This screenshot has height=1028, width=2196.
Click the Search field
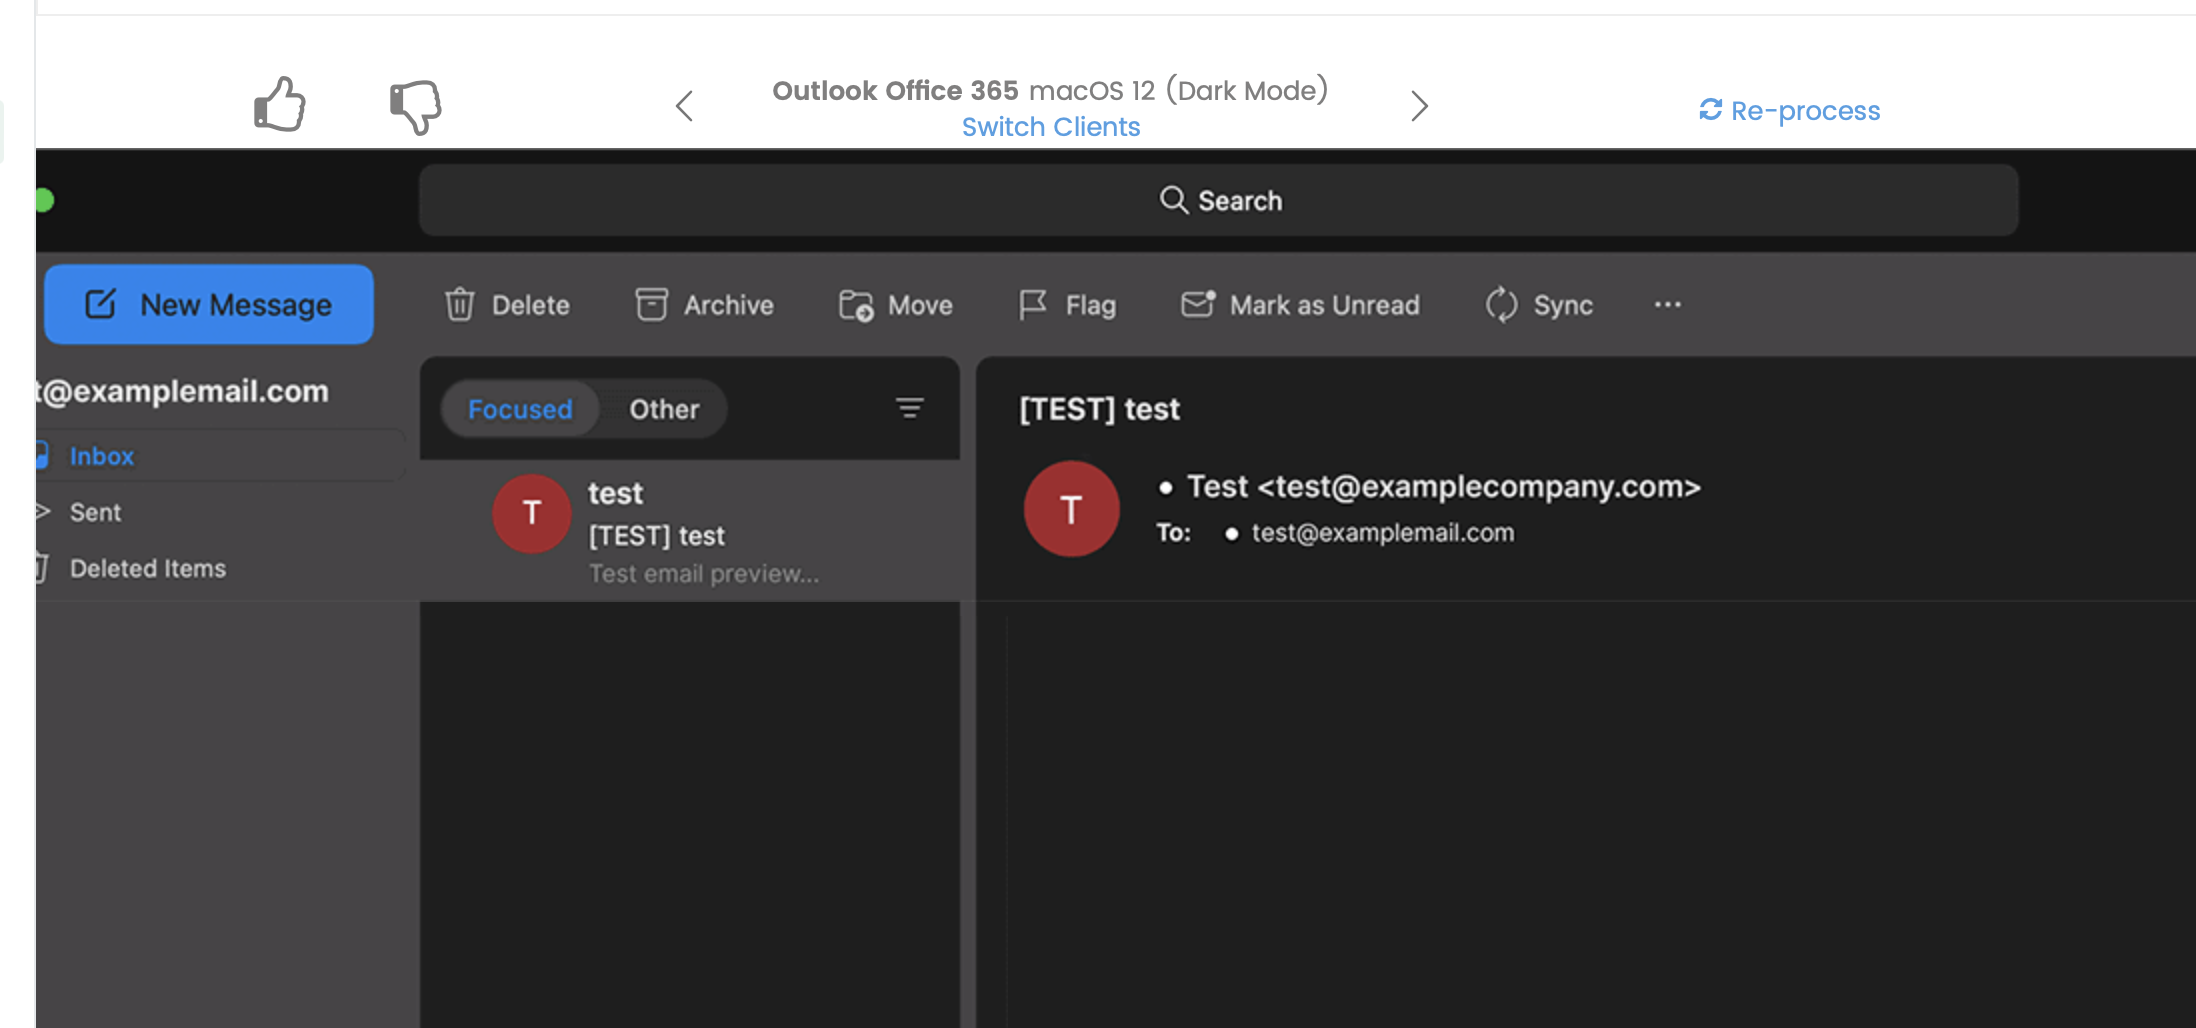(1218, 200)
